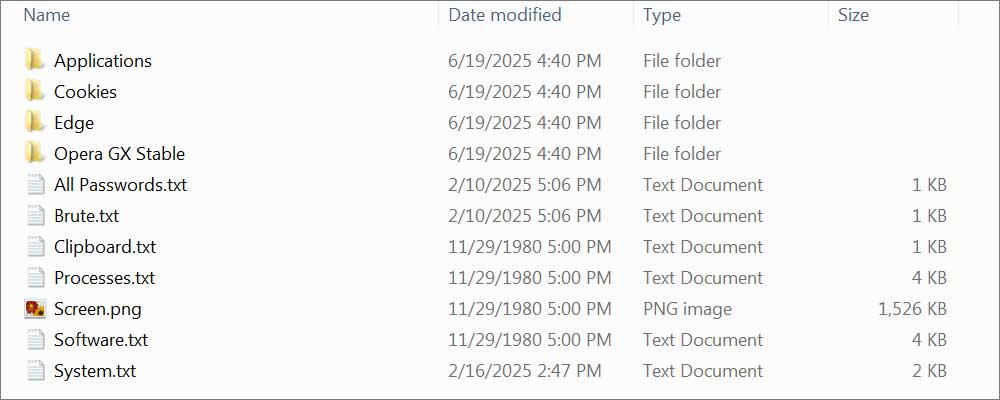Sort by the Size column header
Image resolution: width=1000 pixels, height=400 pixels.
[x=853, y=15]
